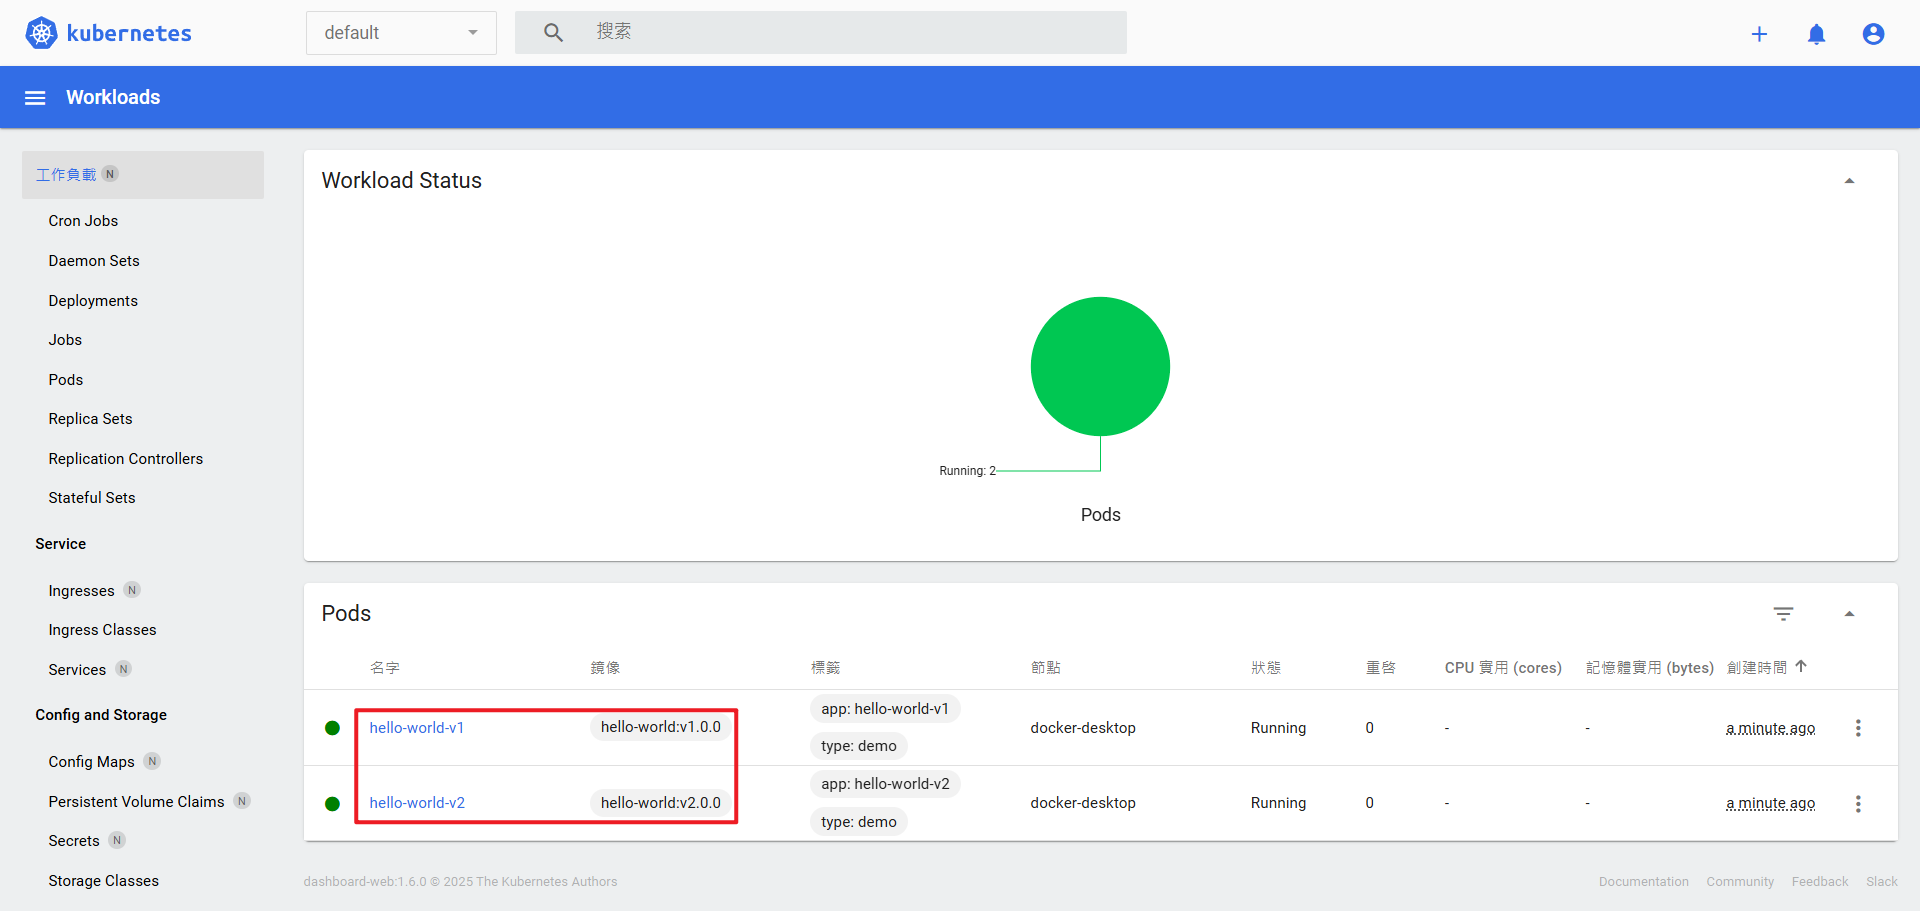Select Deployments in the sidebar
The image size is (1920, 911).
pos(93,301)
